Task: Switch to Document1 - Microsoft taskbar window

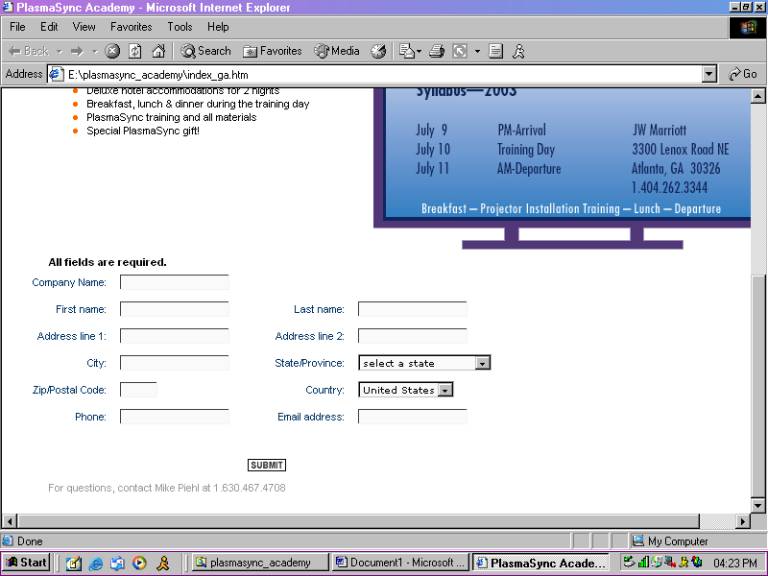Action: pyautogui.click(x=400, y=562)
